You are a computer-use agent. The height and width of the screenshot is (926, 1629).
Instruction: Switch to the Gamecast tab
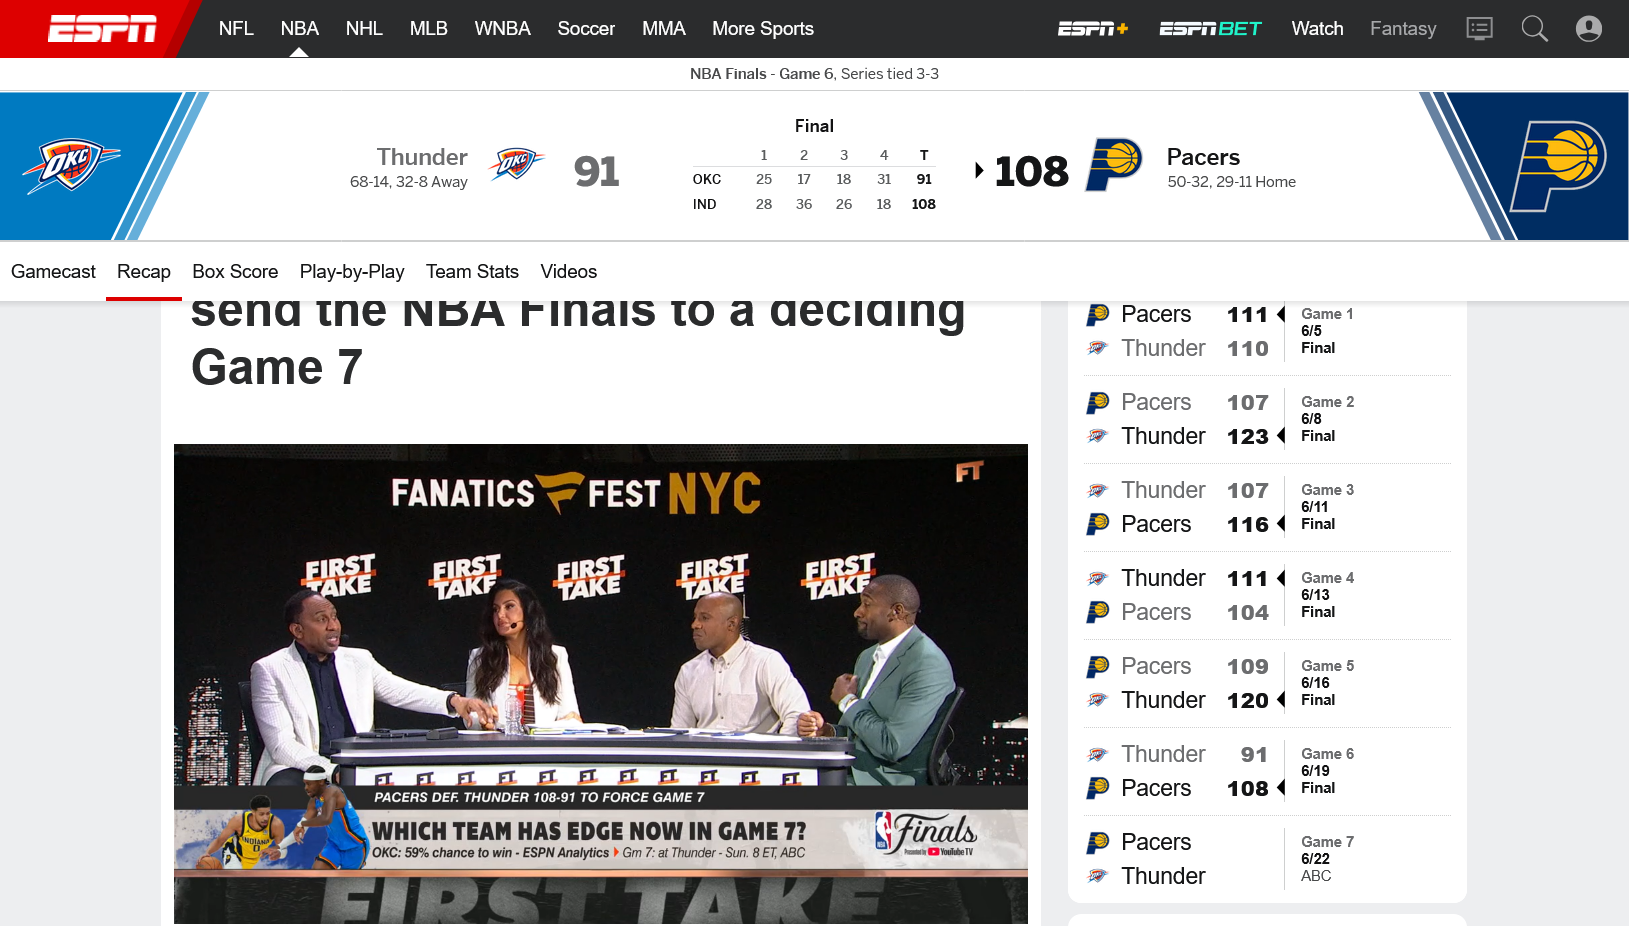pos(53,272)
